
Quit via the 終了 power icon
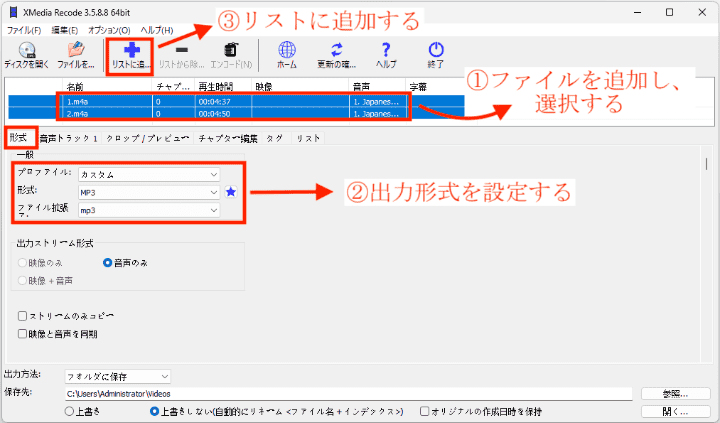pyautogui.click(x=436, y=55)
